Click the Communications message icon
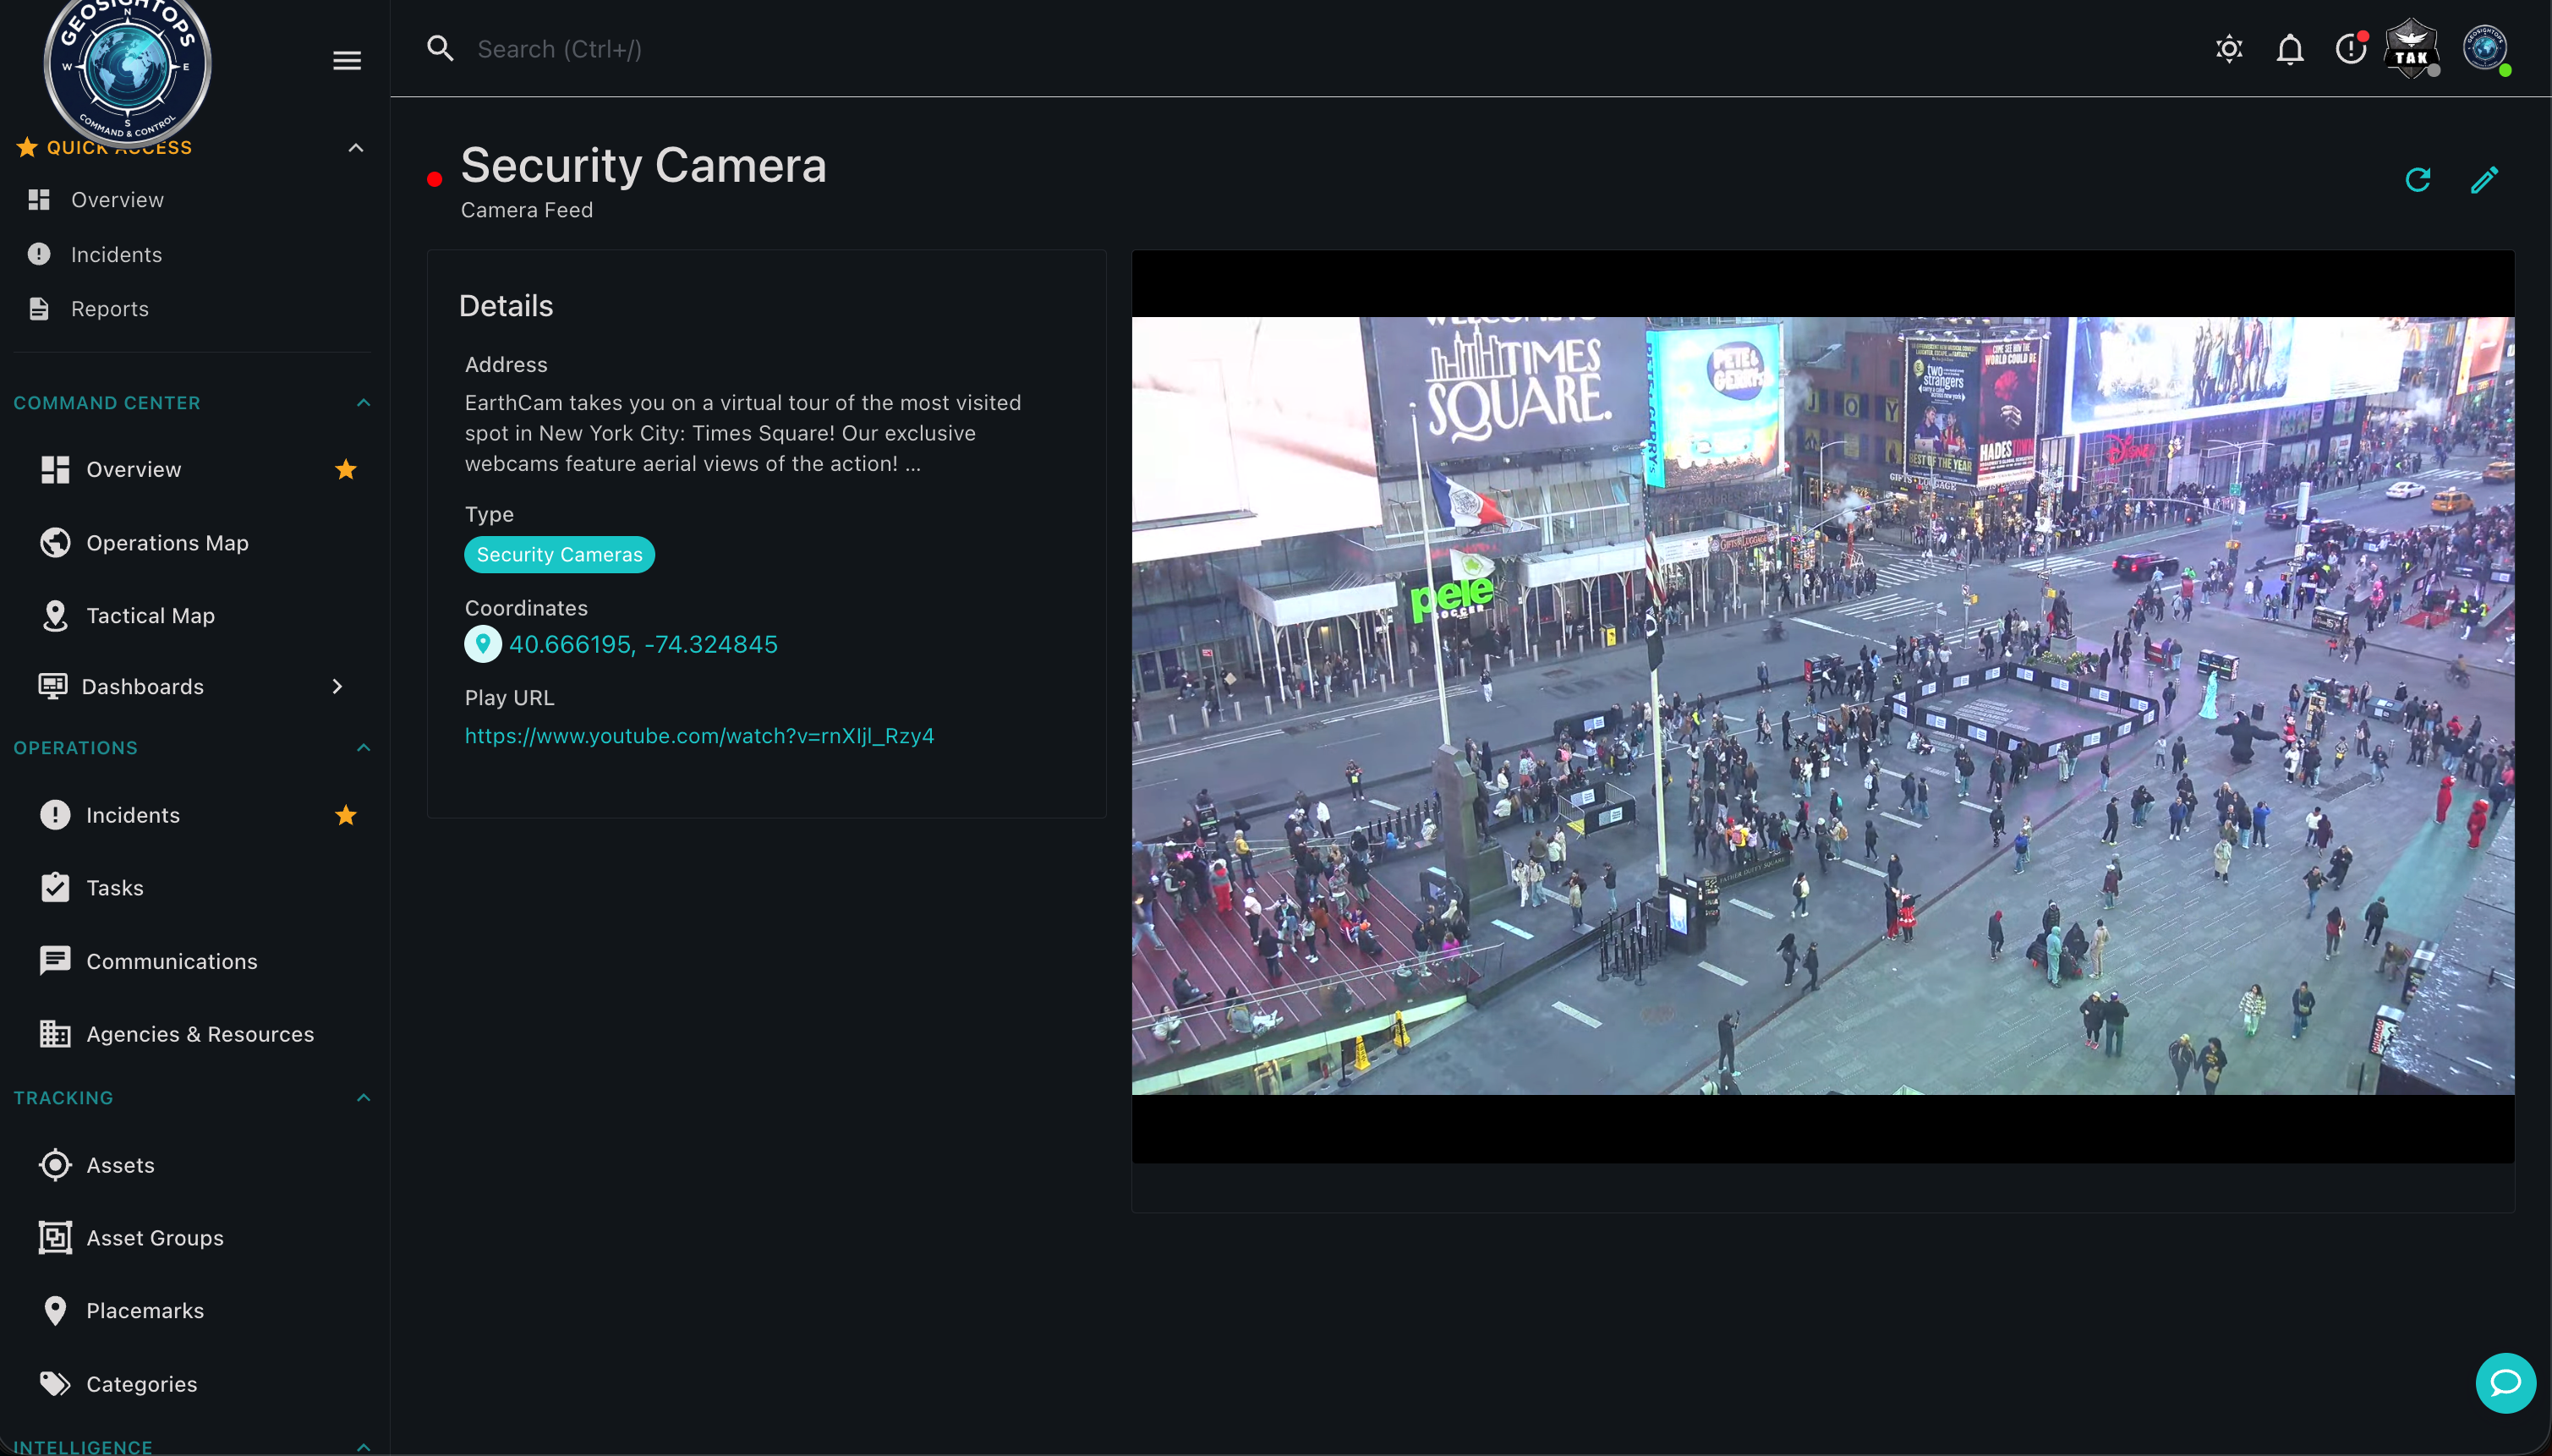This screenshot has width=2552, height=1456. (x=55, y=960)
